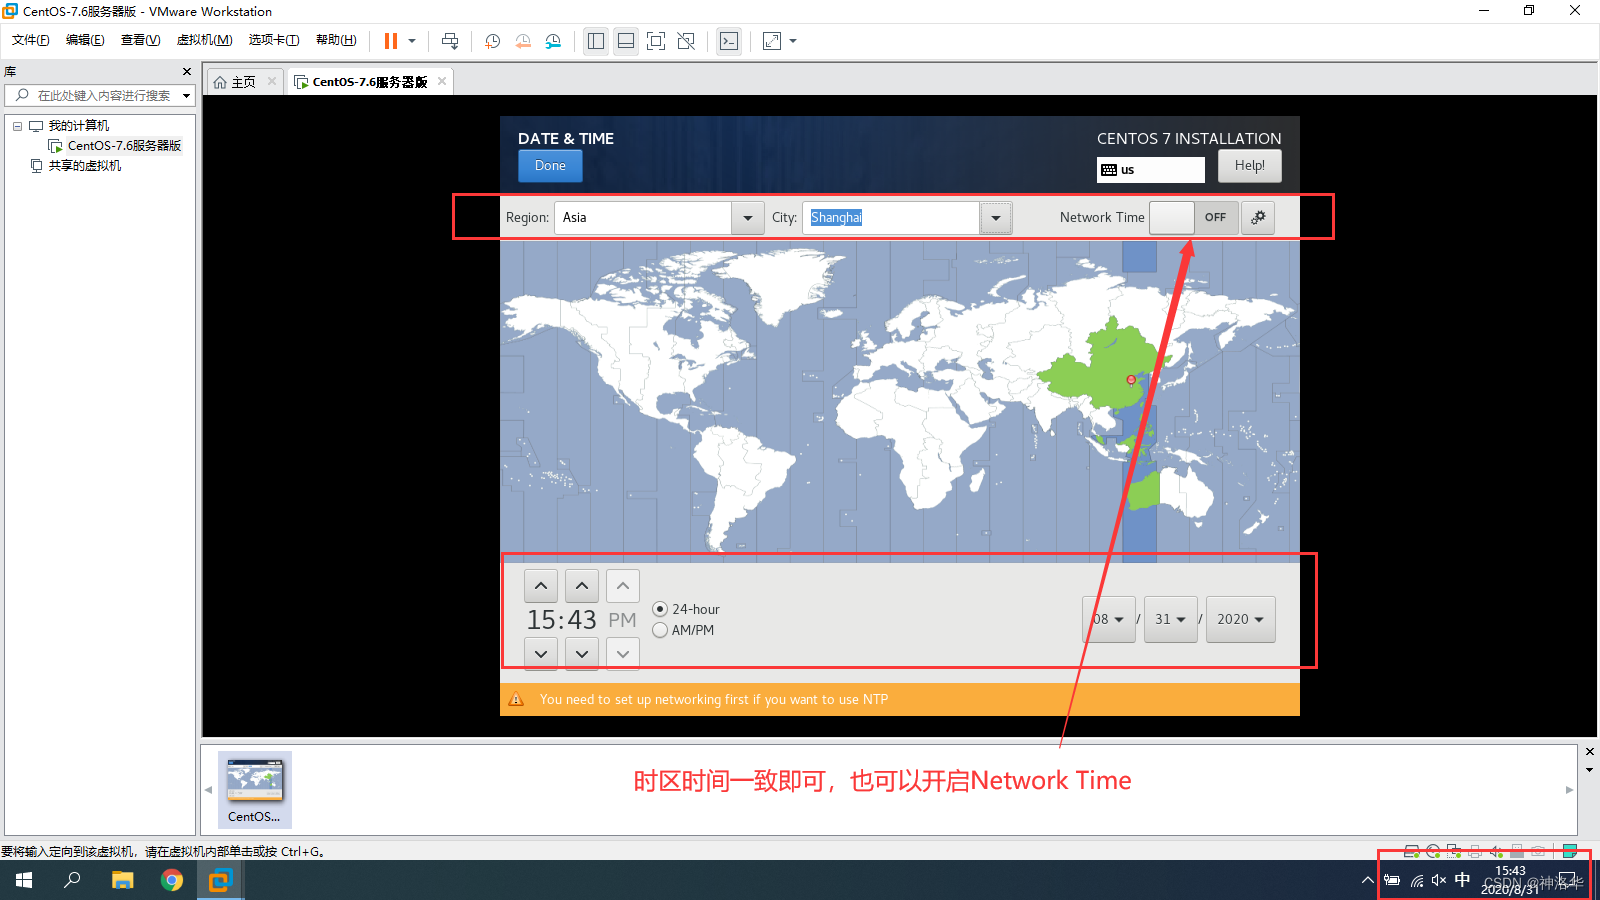Image resolution: width=1600 pixels, height=900 pixels.
Task: Click the printer device icon in status bar
Action: [x=1475, y=852]
